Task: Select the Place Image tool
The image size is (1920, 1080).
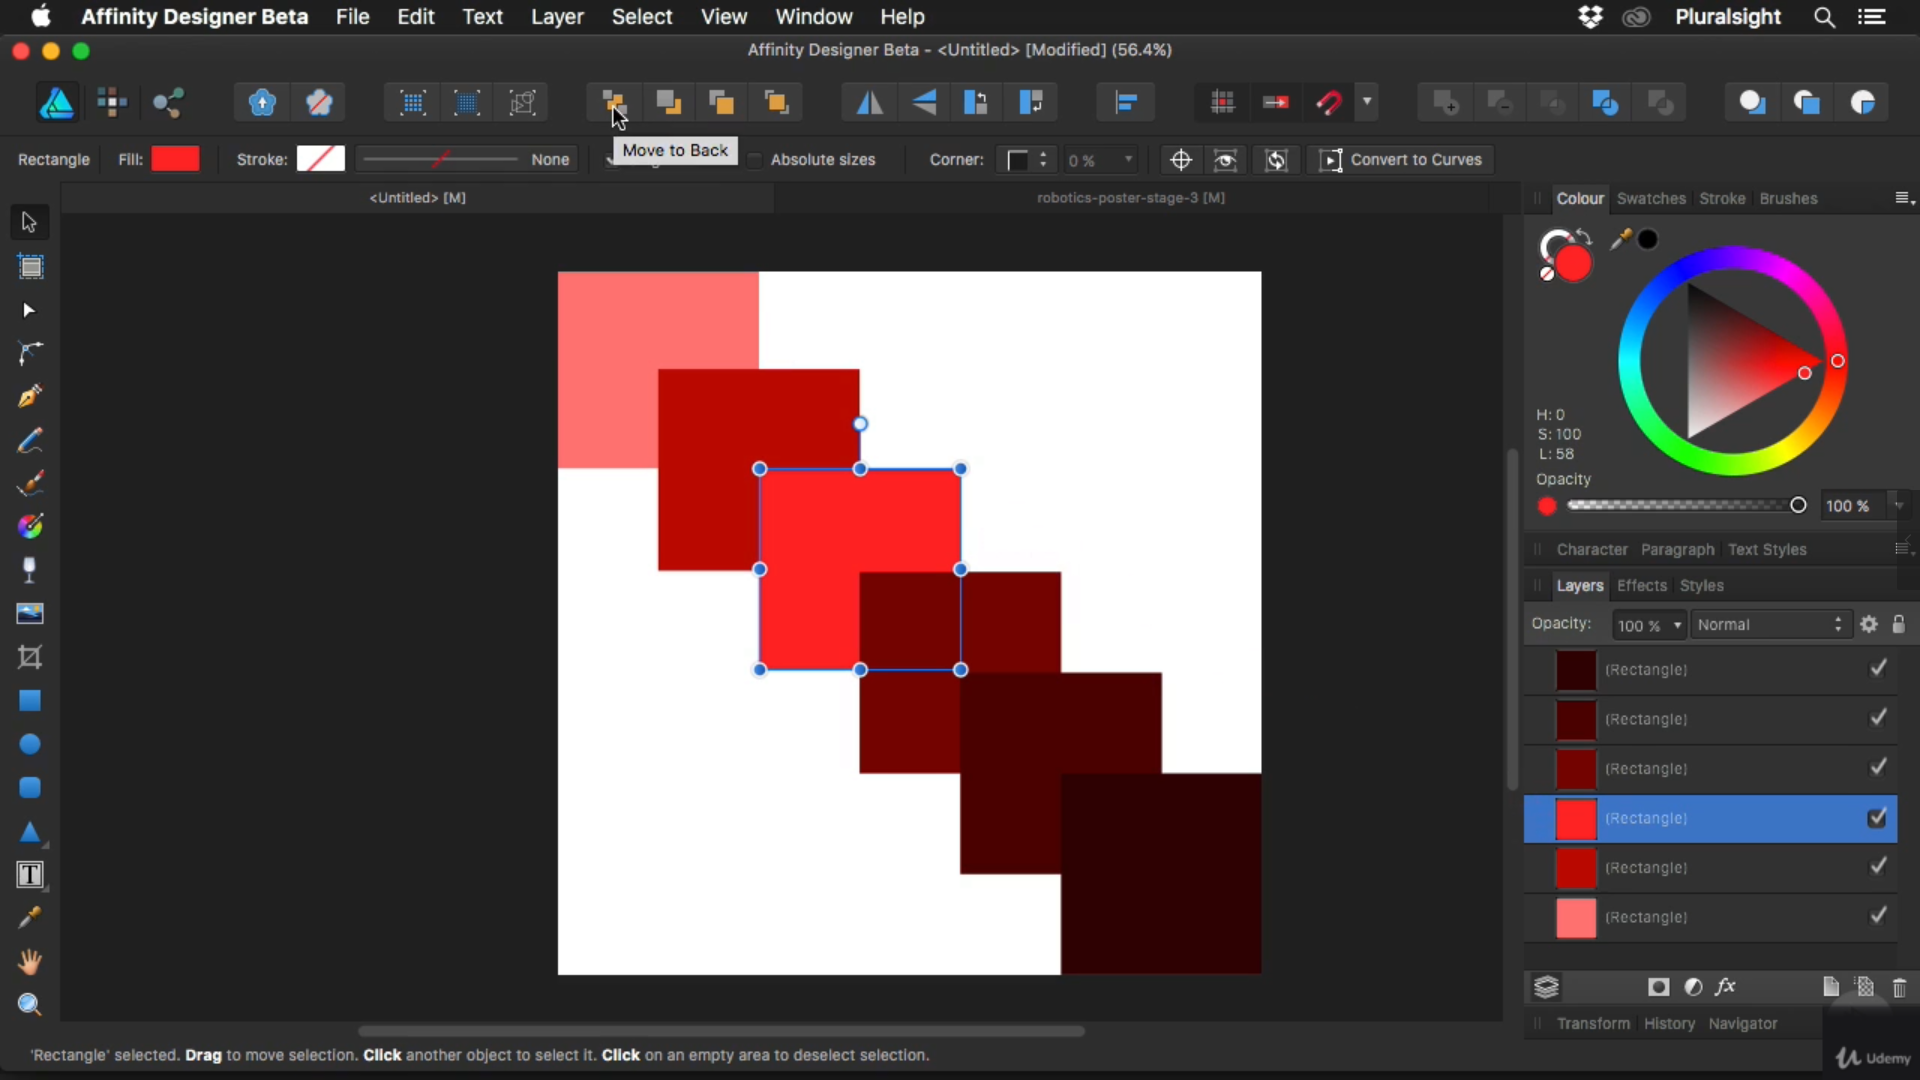Action: click(30, 614)
